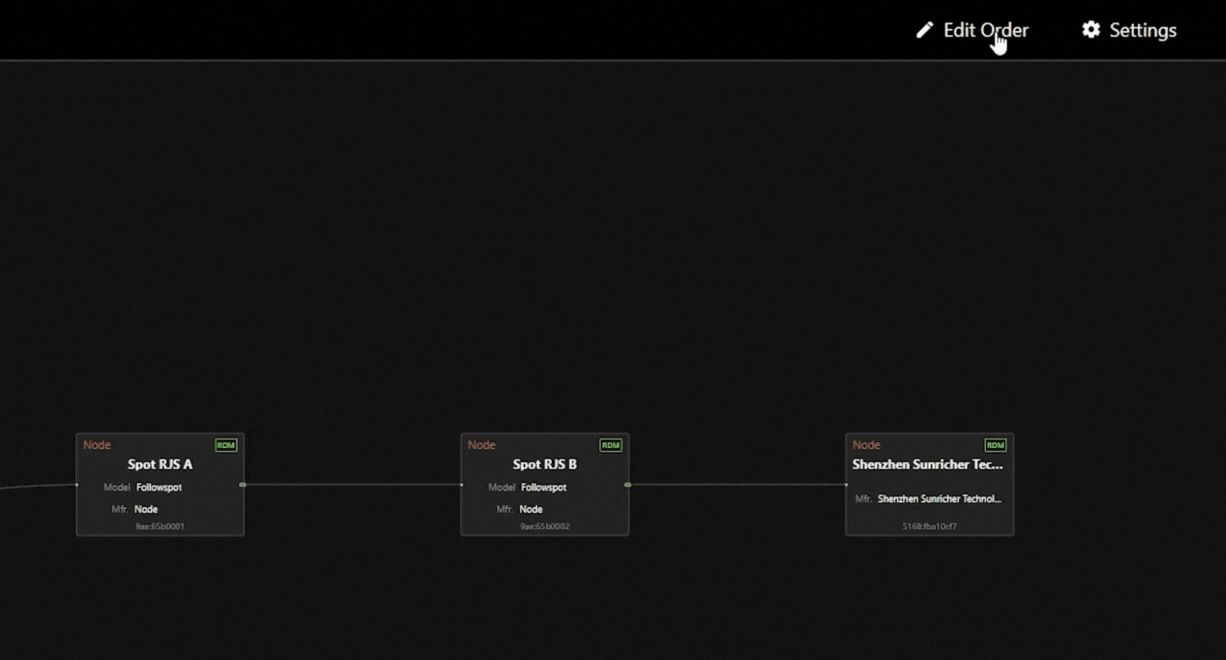This screenshot has height=660, width=1226.
Task: Click the output port of Spot RJS B
Action: (x=628, y=485)
